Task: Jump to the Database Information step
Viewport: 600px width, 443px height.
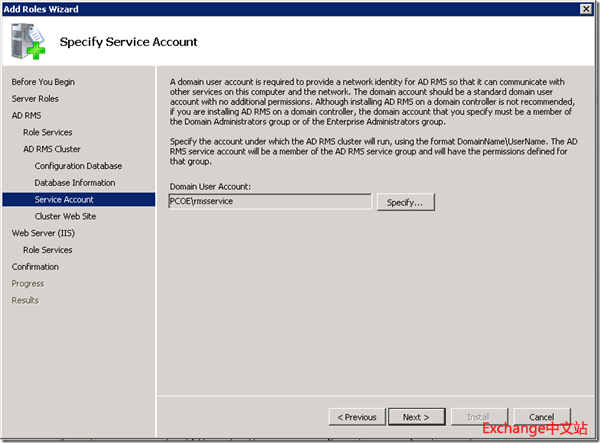Action: (x=75, y=183)
